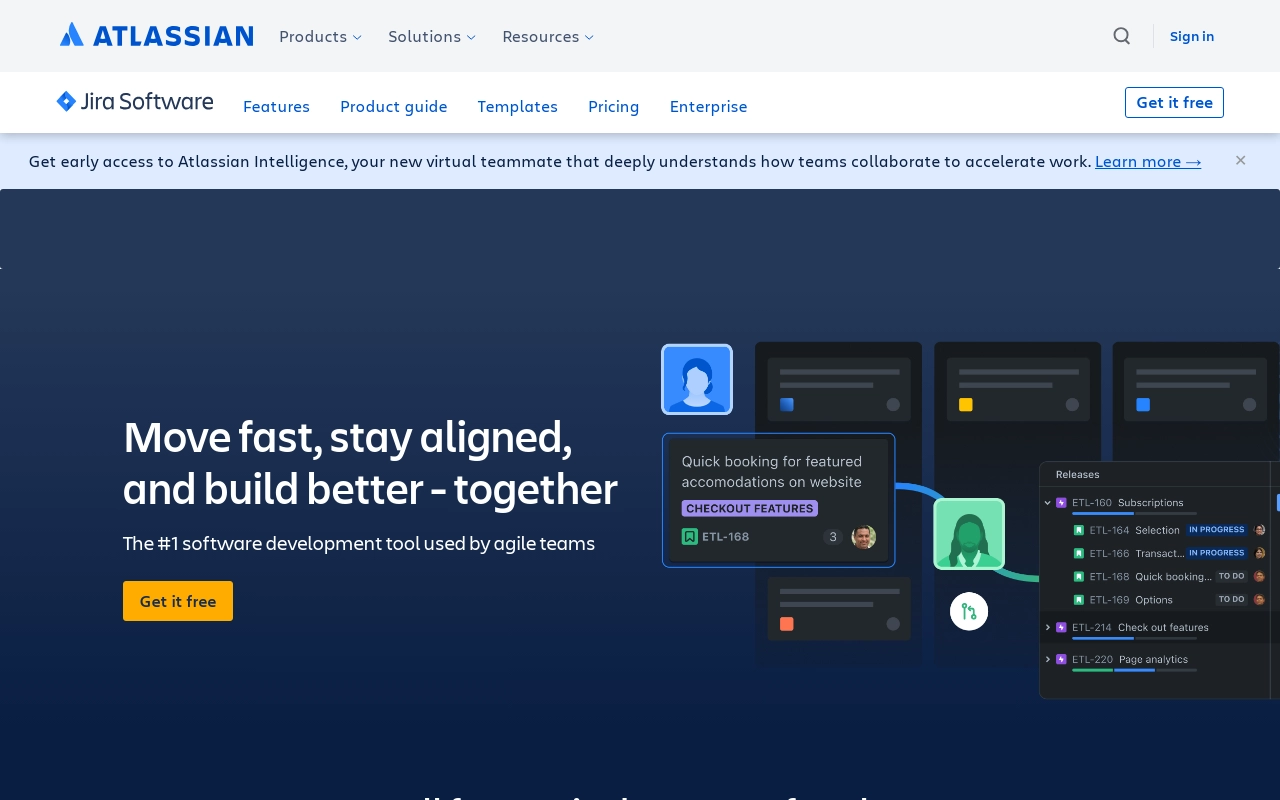
Task: Click the #1 software development tool subtitle
Action: [x=359, y=543]
